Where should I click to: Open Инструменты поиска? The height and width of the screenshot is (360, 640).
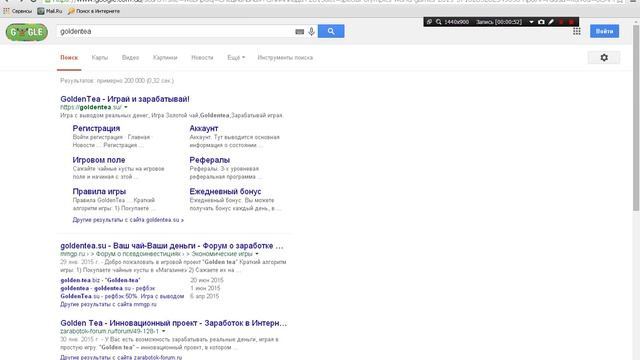tap(285, 58)
